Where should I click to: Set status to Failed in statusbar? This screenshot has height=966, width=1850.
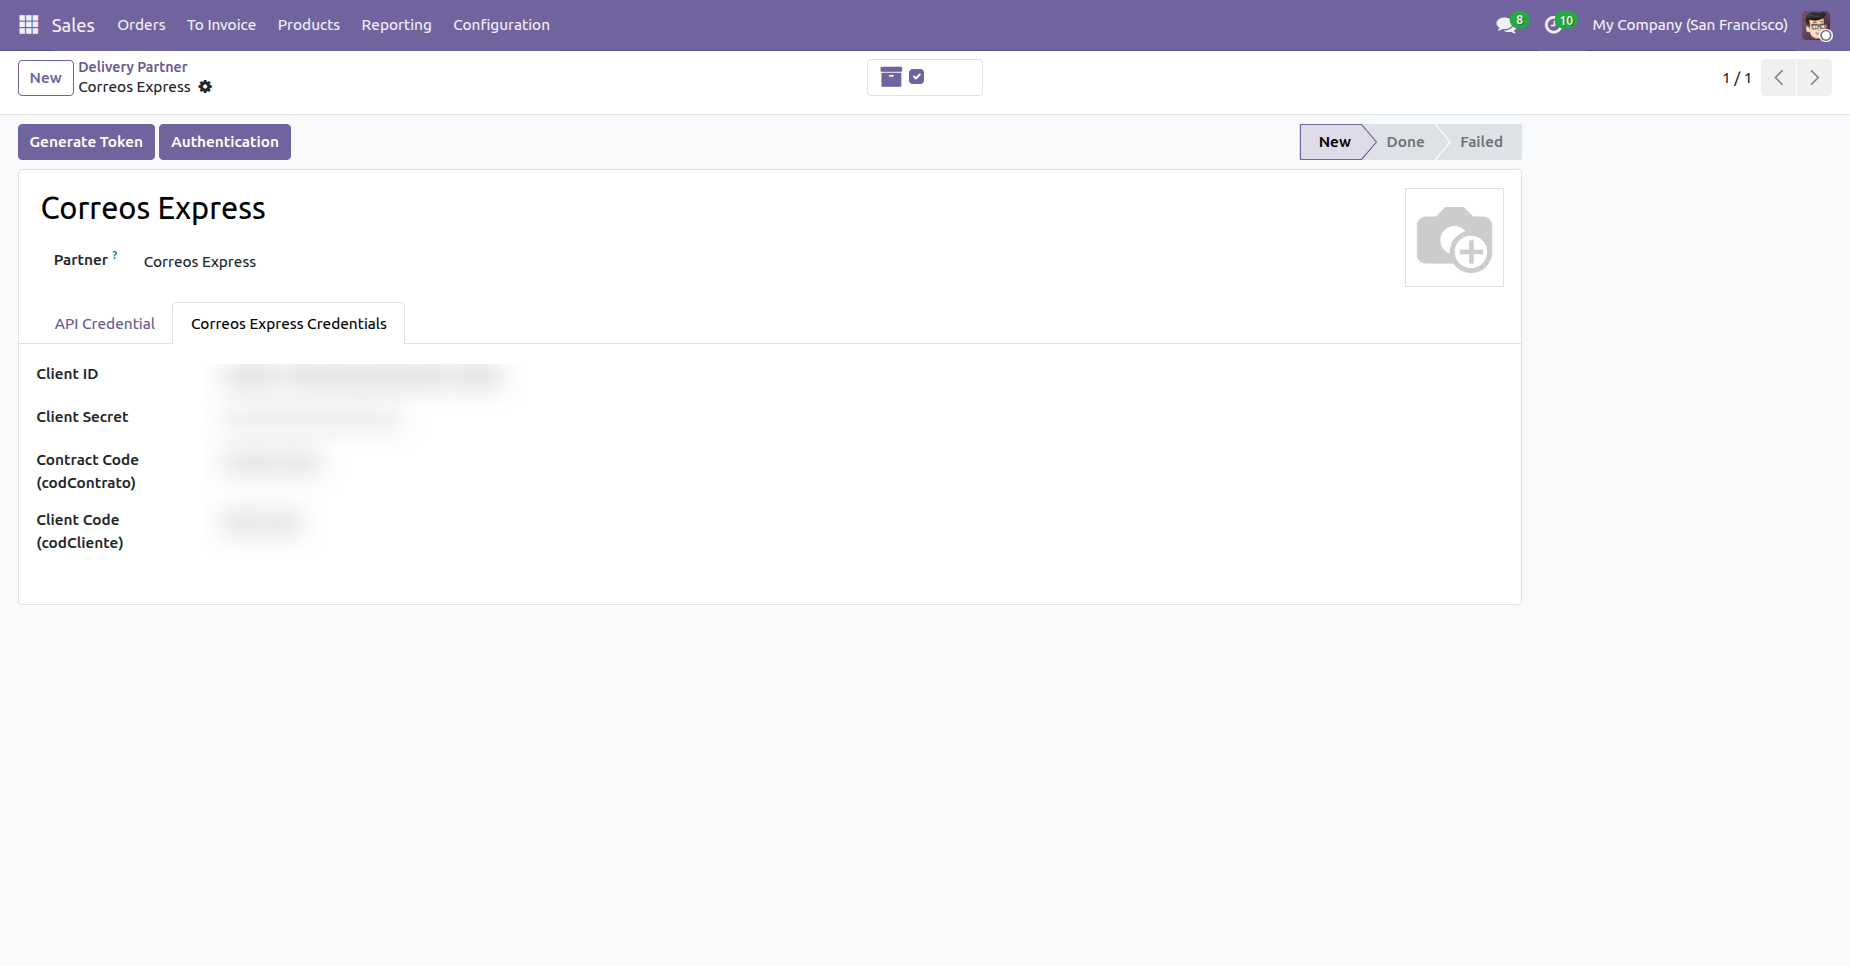(1481, 142)
